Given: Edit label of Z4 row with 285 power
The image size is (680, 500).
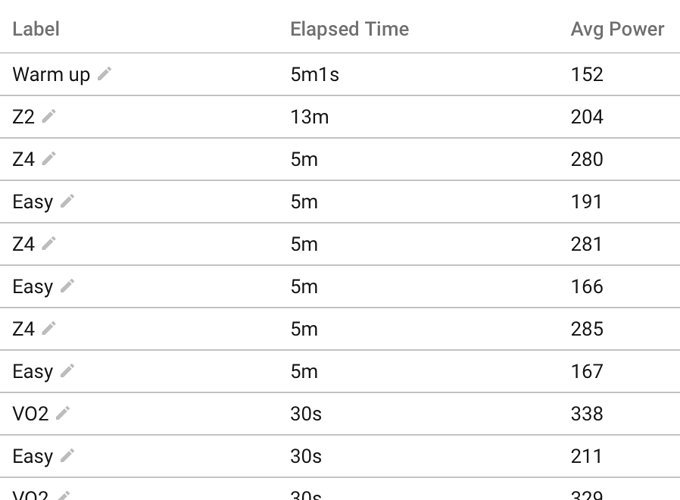Looking at the screenshot, I should click(x=49, y=328).
